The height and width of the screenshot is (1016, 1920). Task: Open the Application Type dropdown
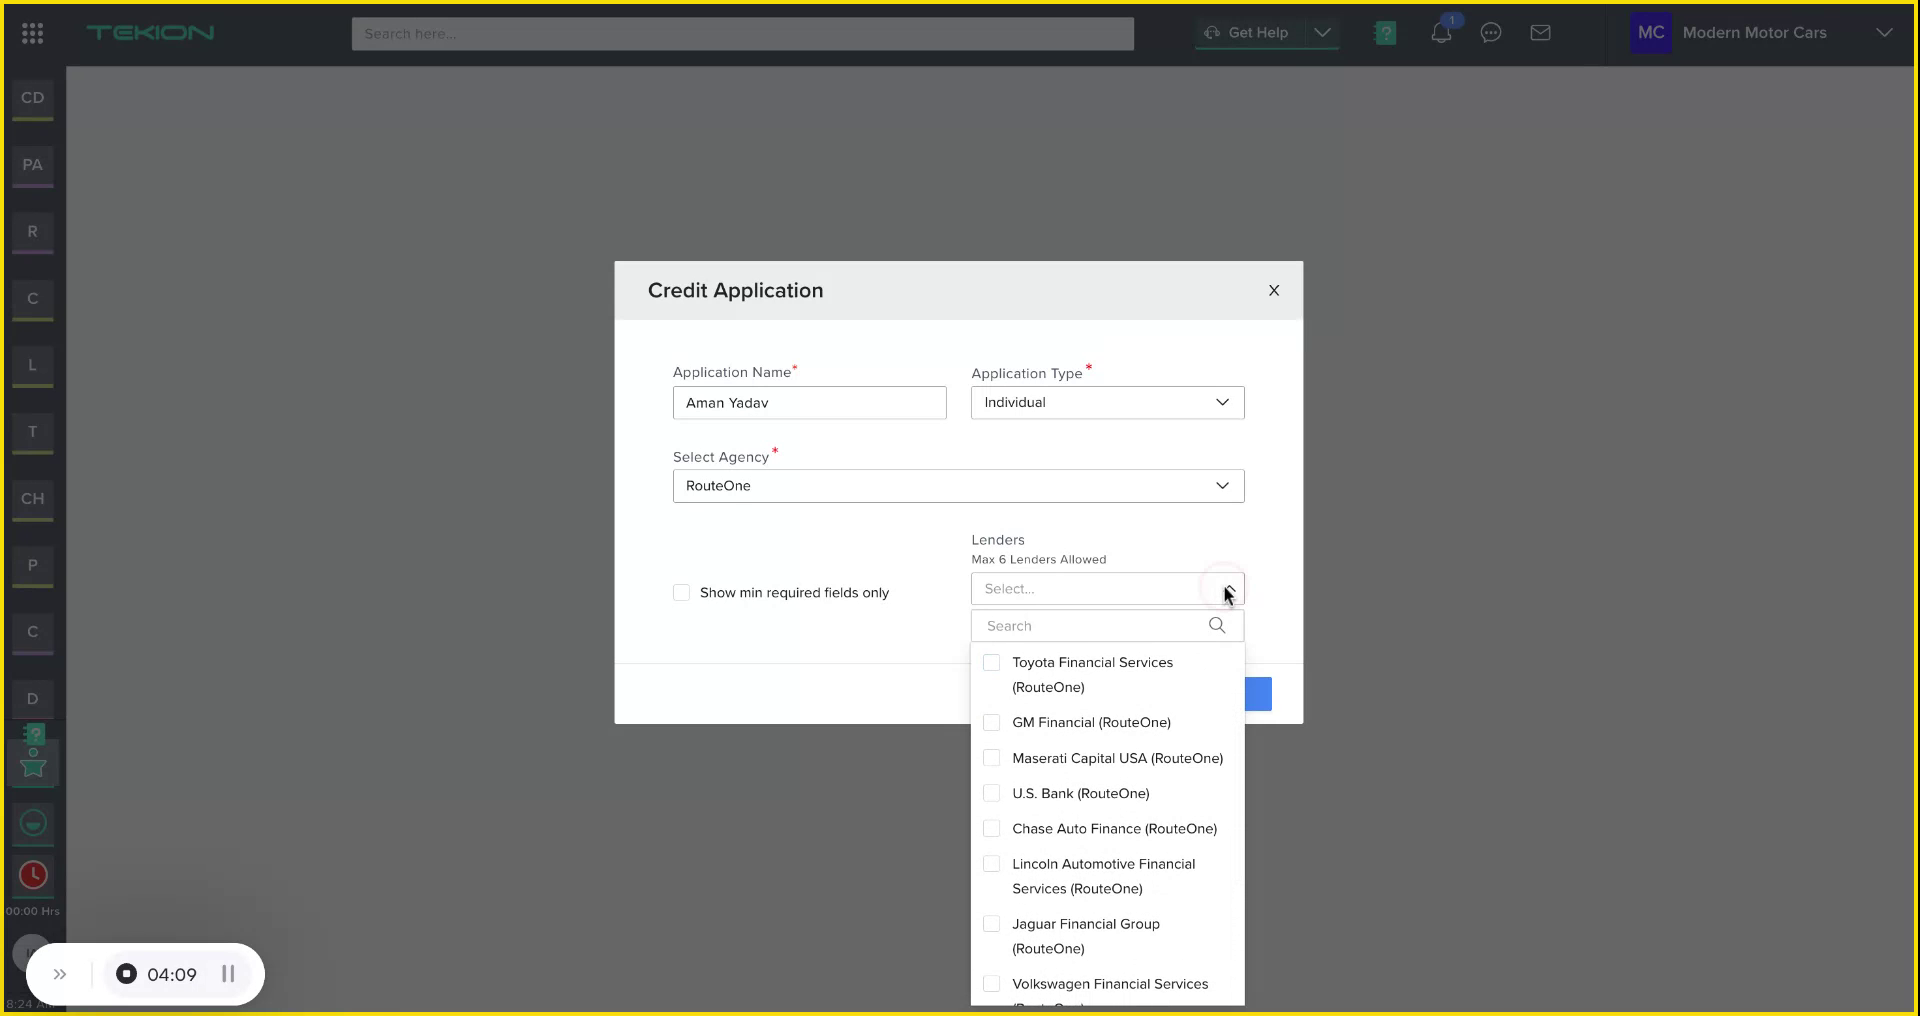(x=1222, y=402)
